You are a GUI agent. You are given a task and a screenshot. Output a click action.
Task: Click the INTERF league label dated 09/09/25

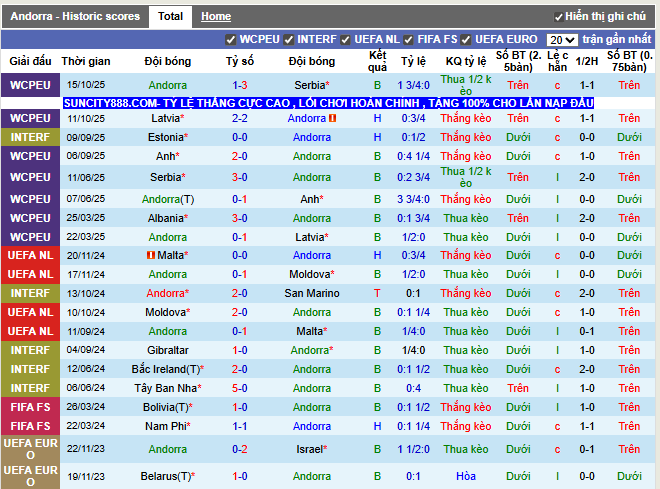click(x=30, y=137)
